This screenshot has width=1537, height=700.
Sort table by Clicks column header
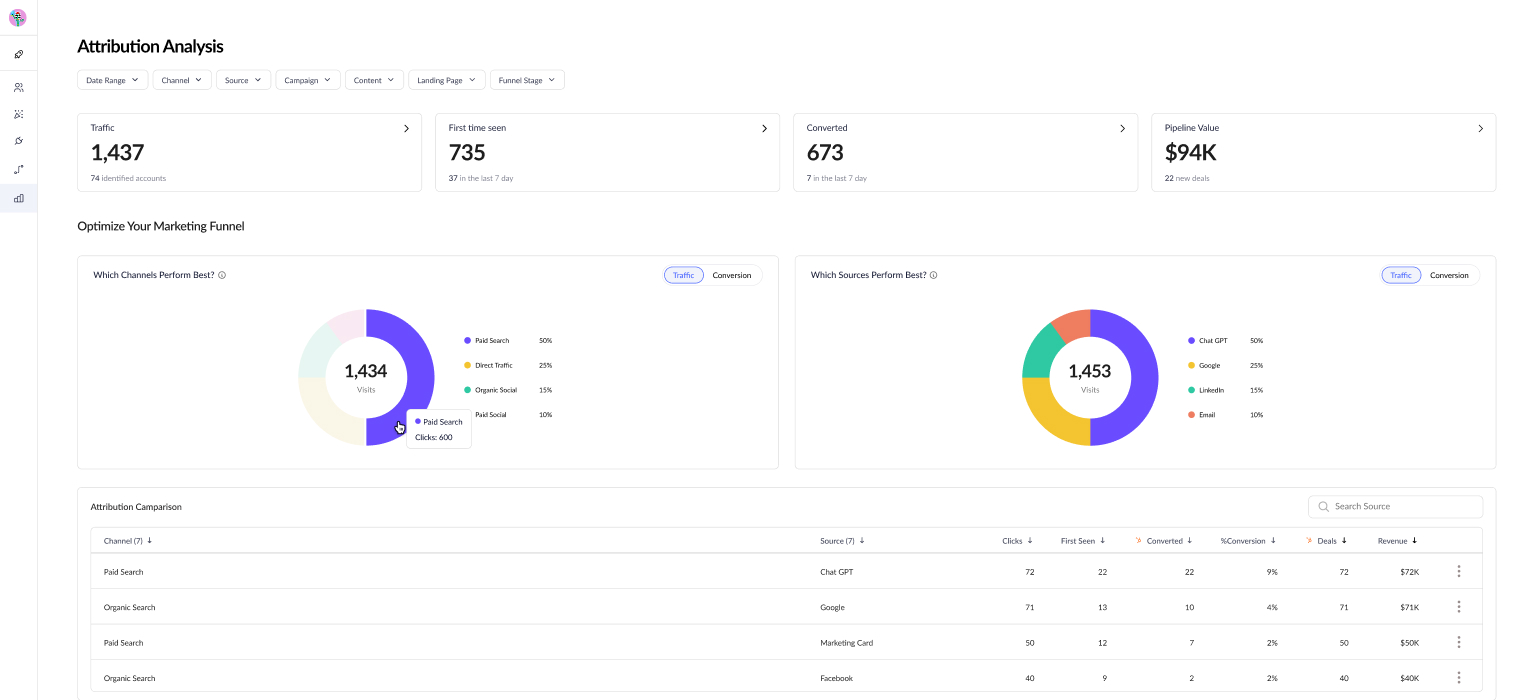click(x=1017, y=541)
